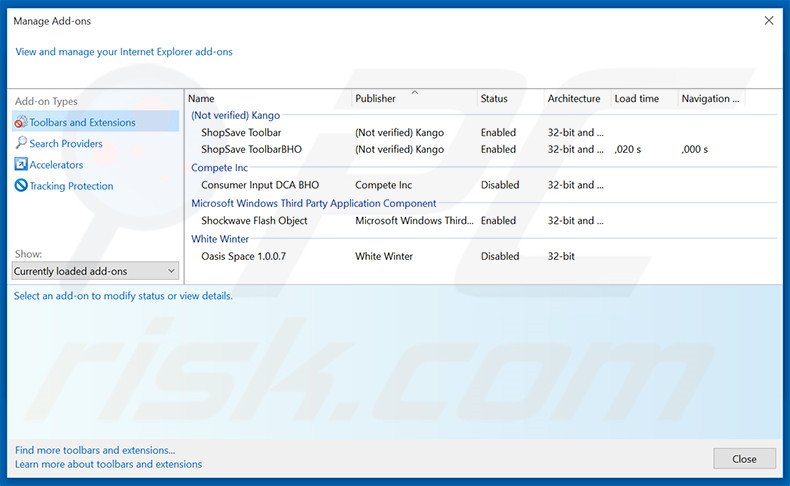This screenshot has height=486, width=790.
Task: Click the White Winter group header
Action: (220, 239)
